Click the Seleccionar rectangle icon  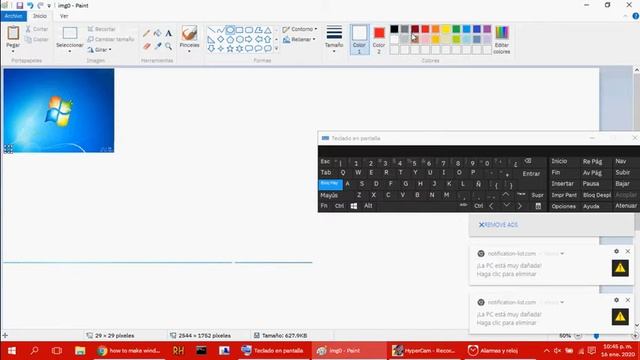click(70, 33)
